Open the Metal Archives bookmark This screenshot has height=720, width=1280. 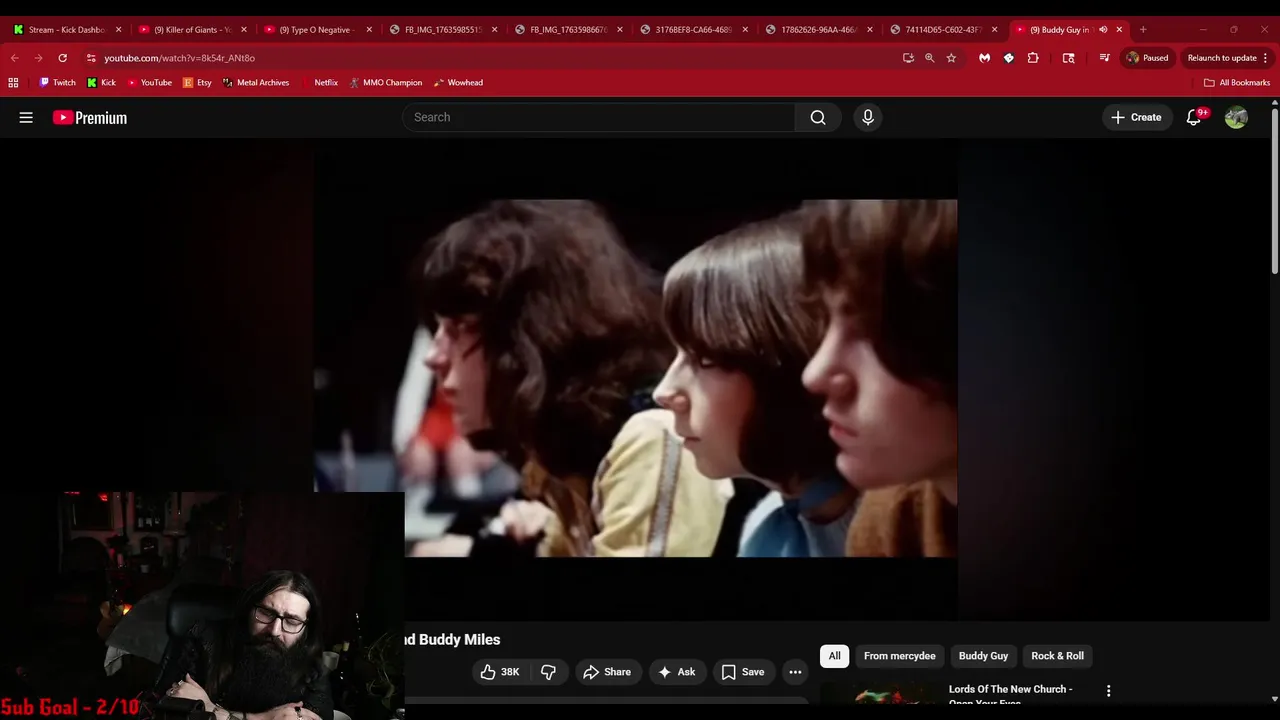click(x=255, y=83)
